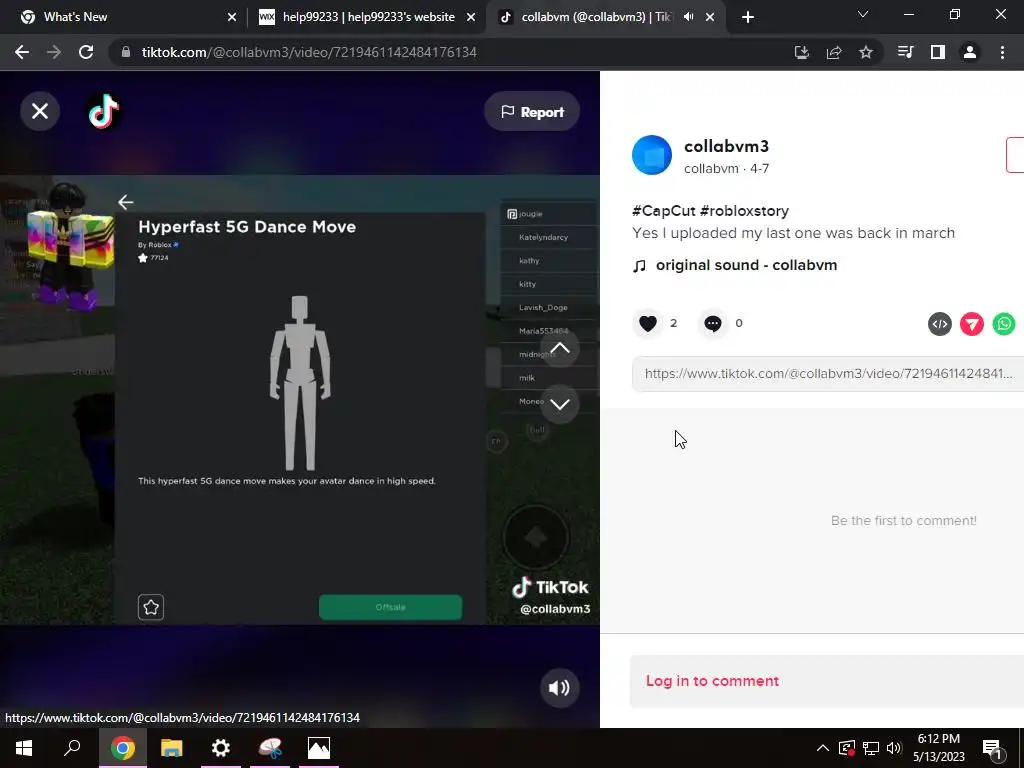
Task: Open original sound - collabvm
Action: coord(746,265)
